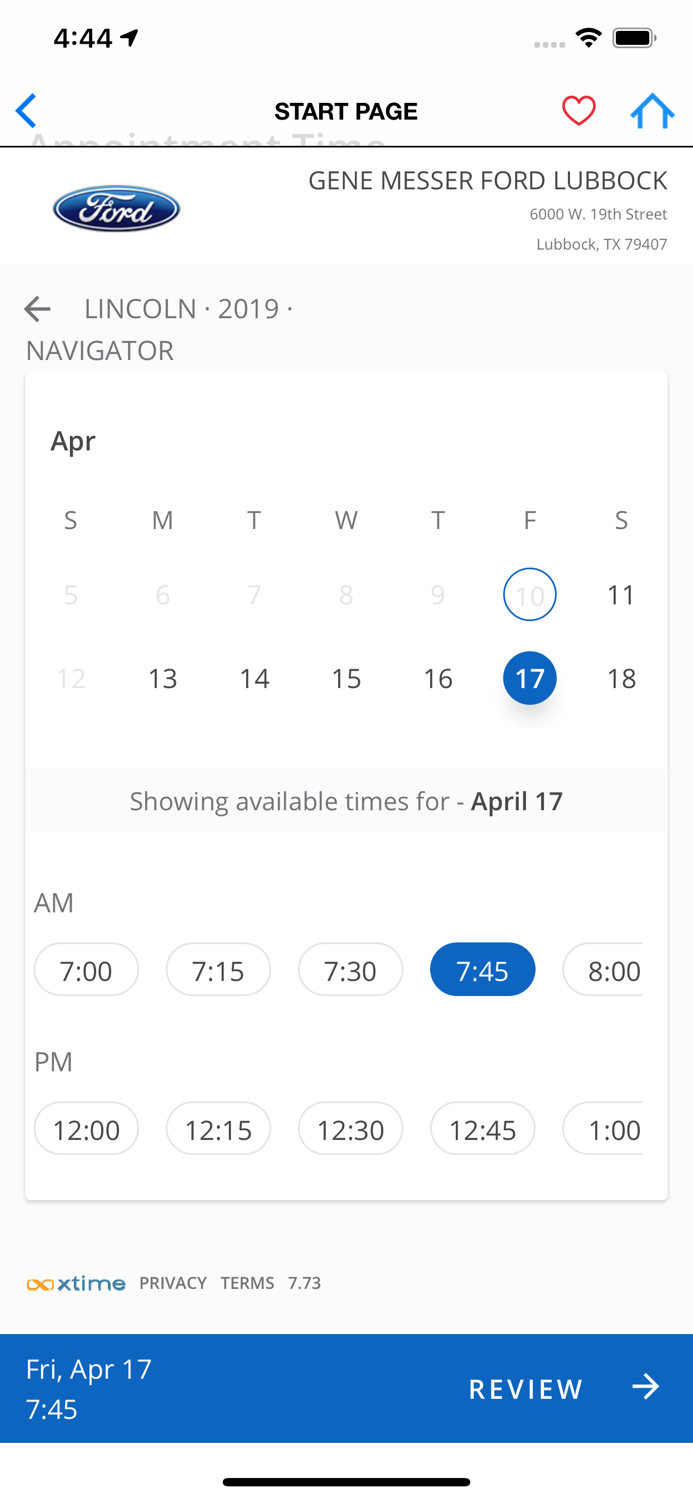Tap the circled date 10
Screen dimensions: 693x1500
click(x=529, y=595)
